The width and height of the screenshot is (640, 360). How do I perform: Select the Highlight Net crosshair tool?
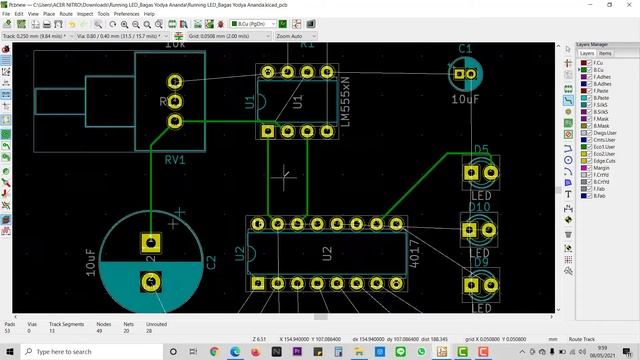coord(568,63)
